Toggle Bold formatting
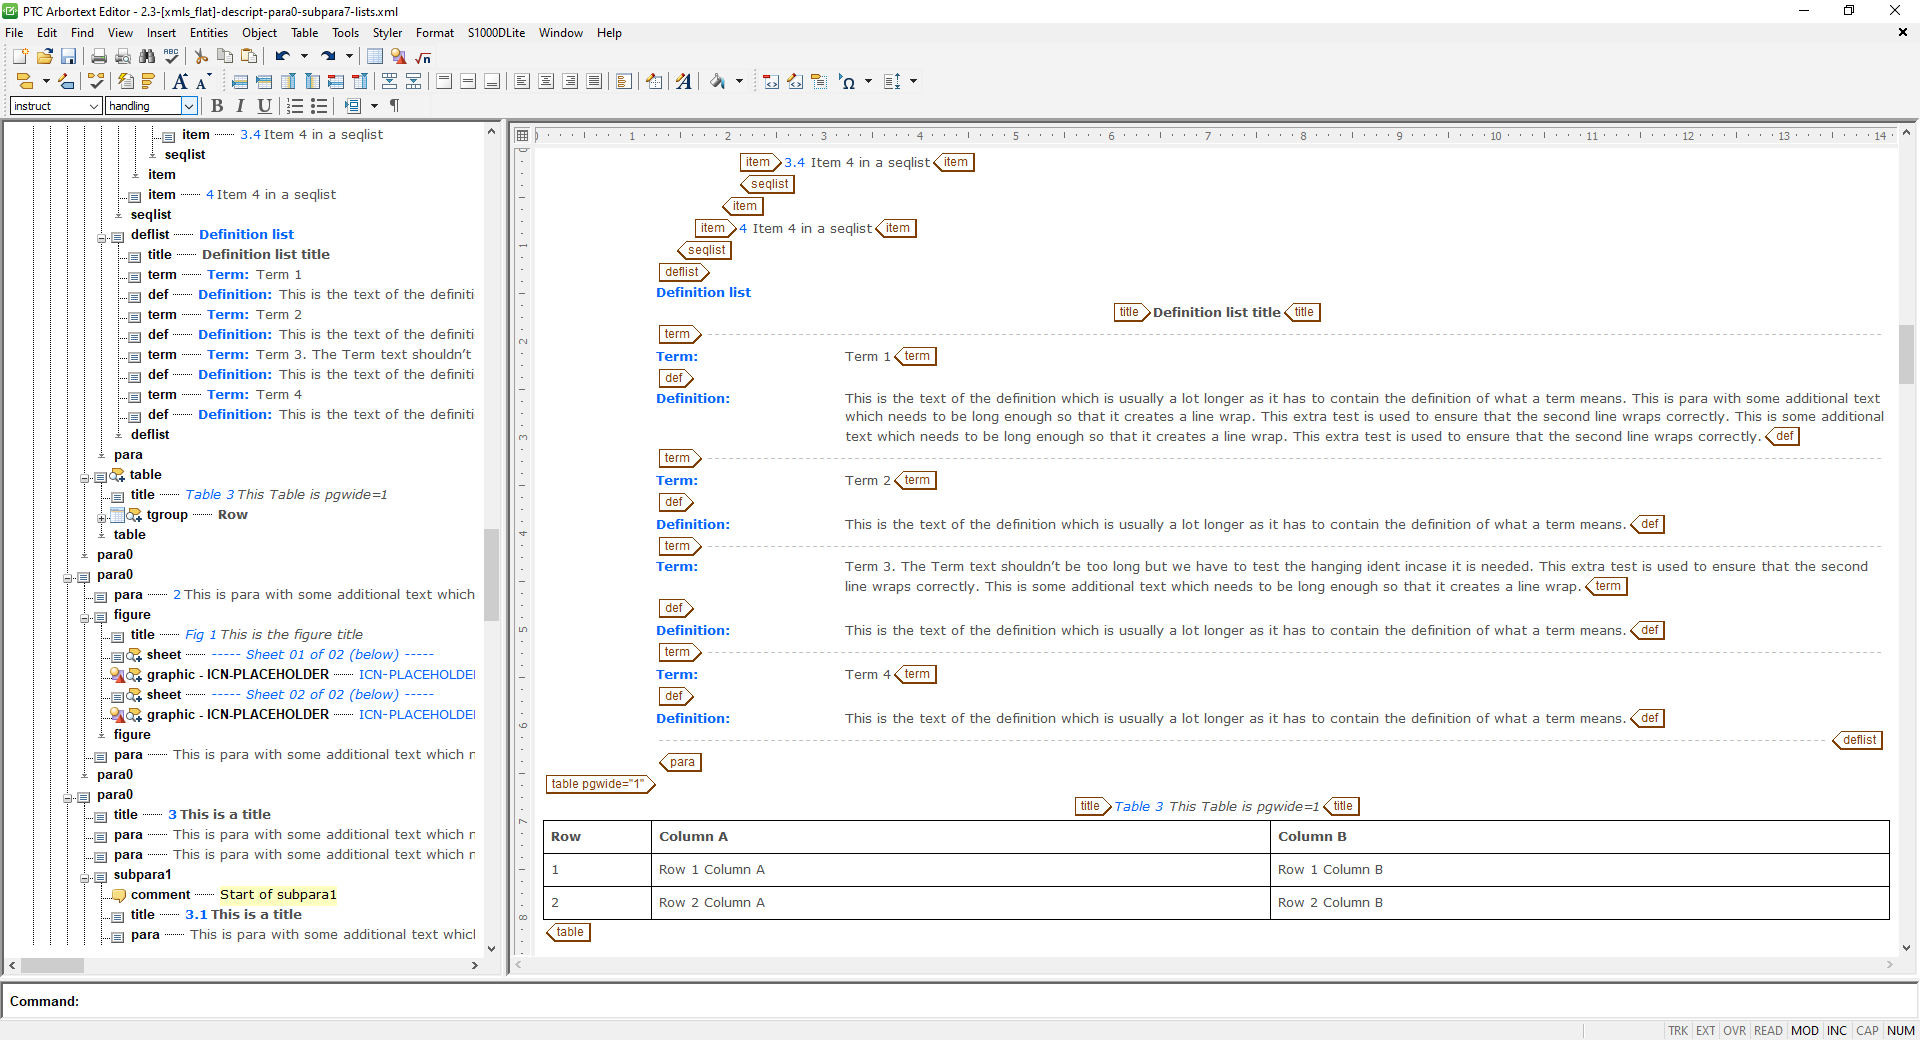This screenshot has height=1040, width=1920. click(217, 106)
